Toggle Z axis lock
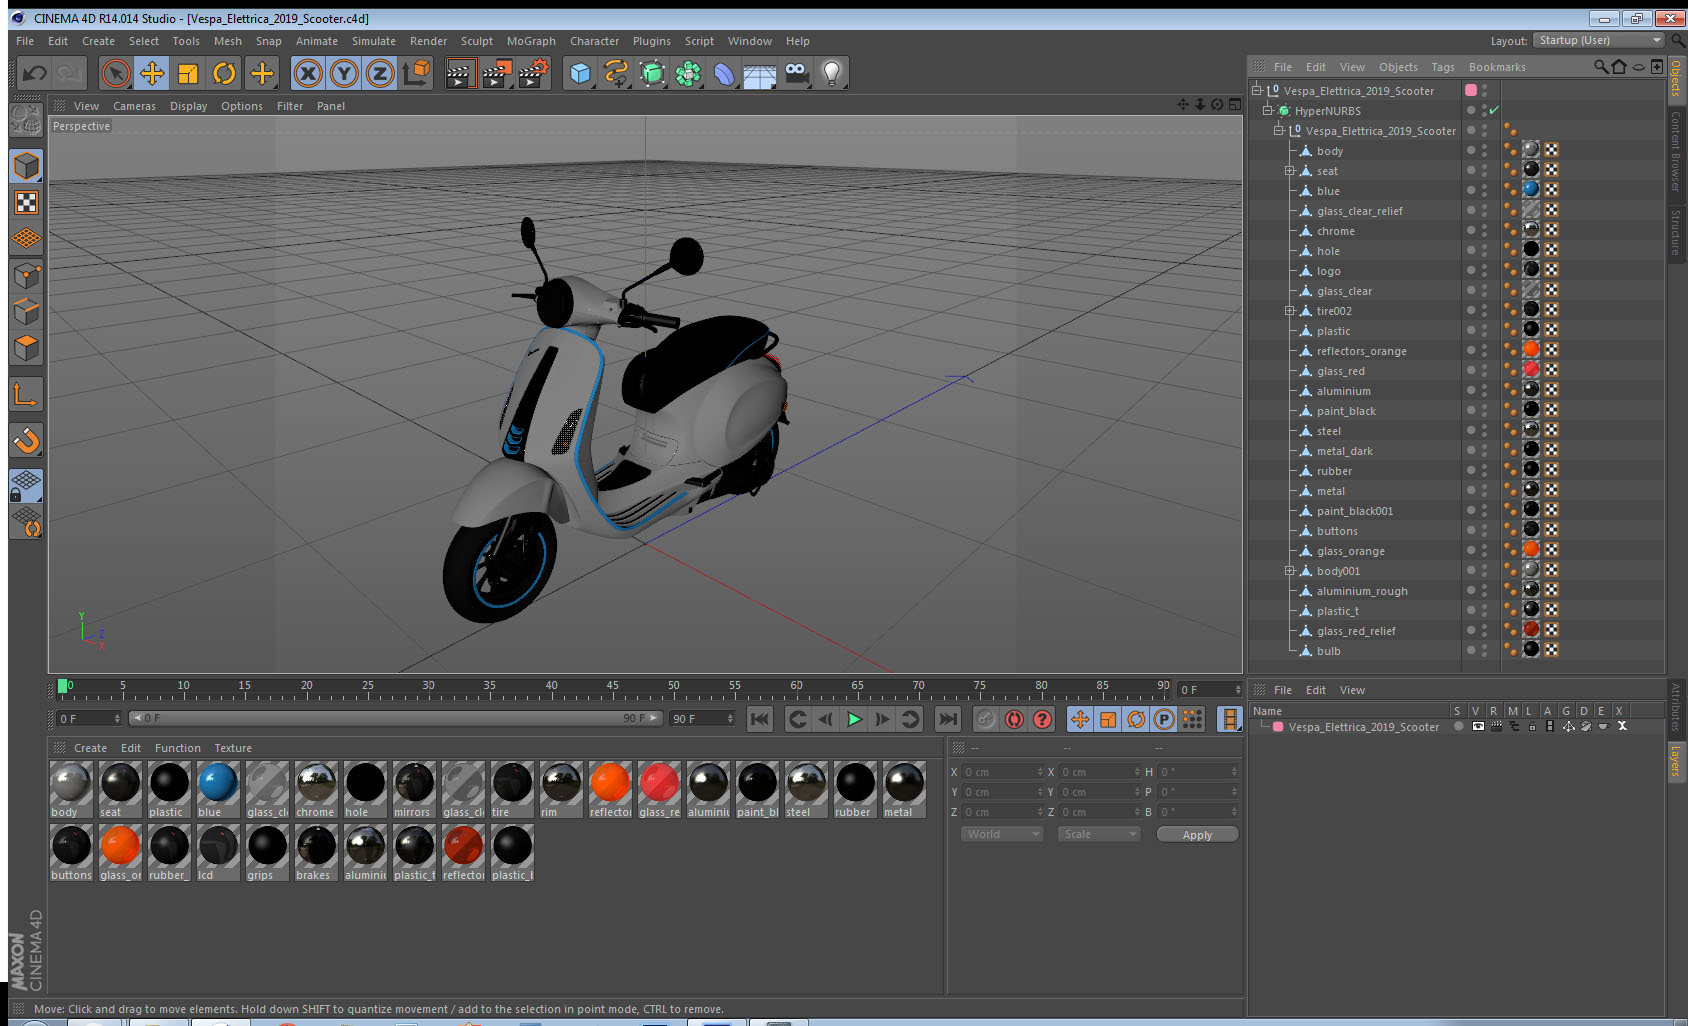The height and width of the screenshot is (1026, 1688). tap(380, 73)
